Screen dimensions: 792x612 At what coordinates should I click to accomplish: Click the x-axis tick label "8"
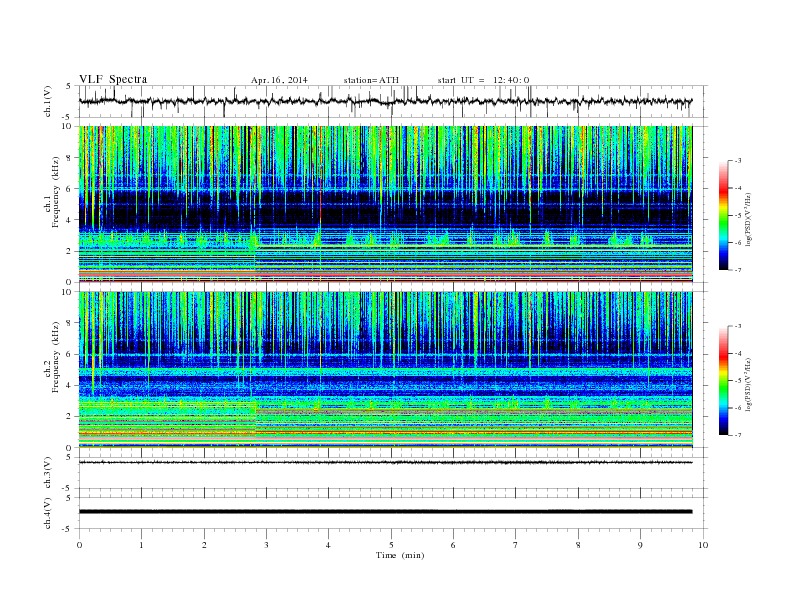click(x=578, y=545)
